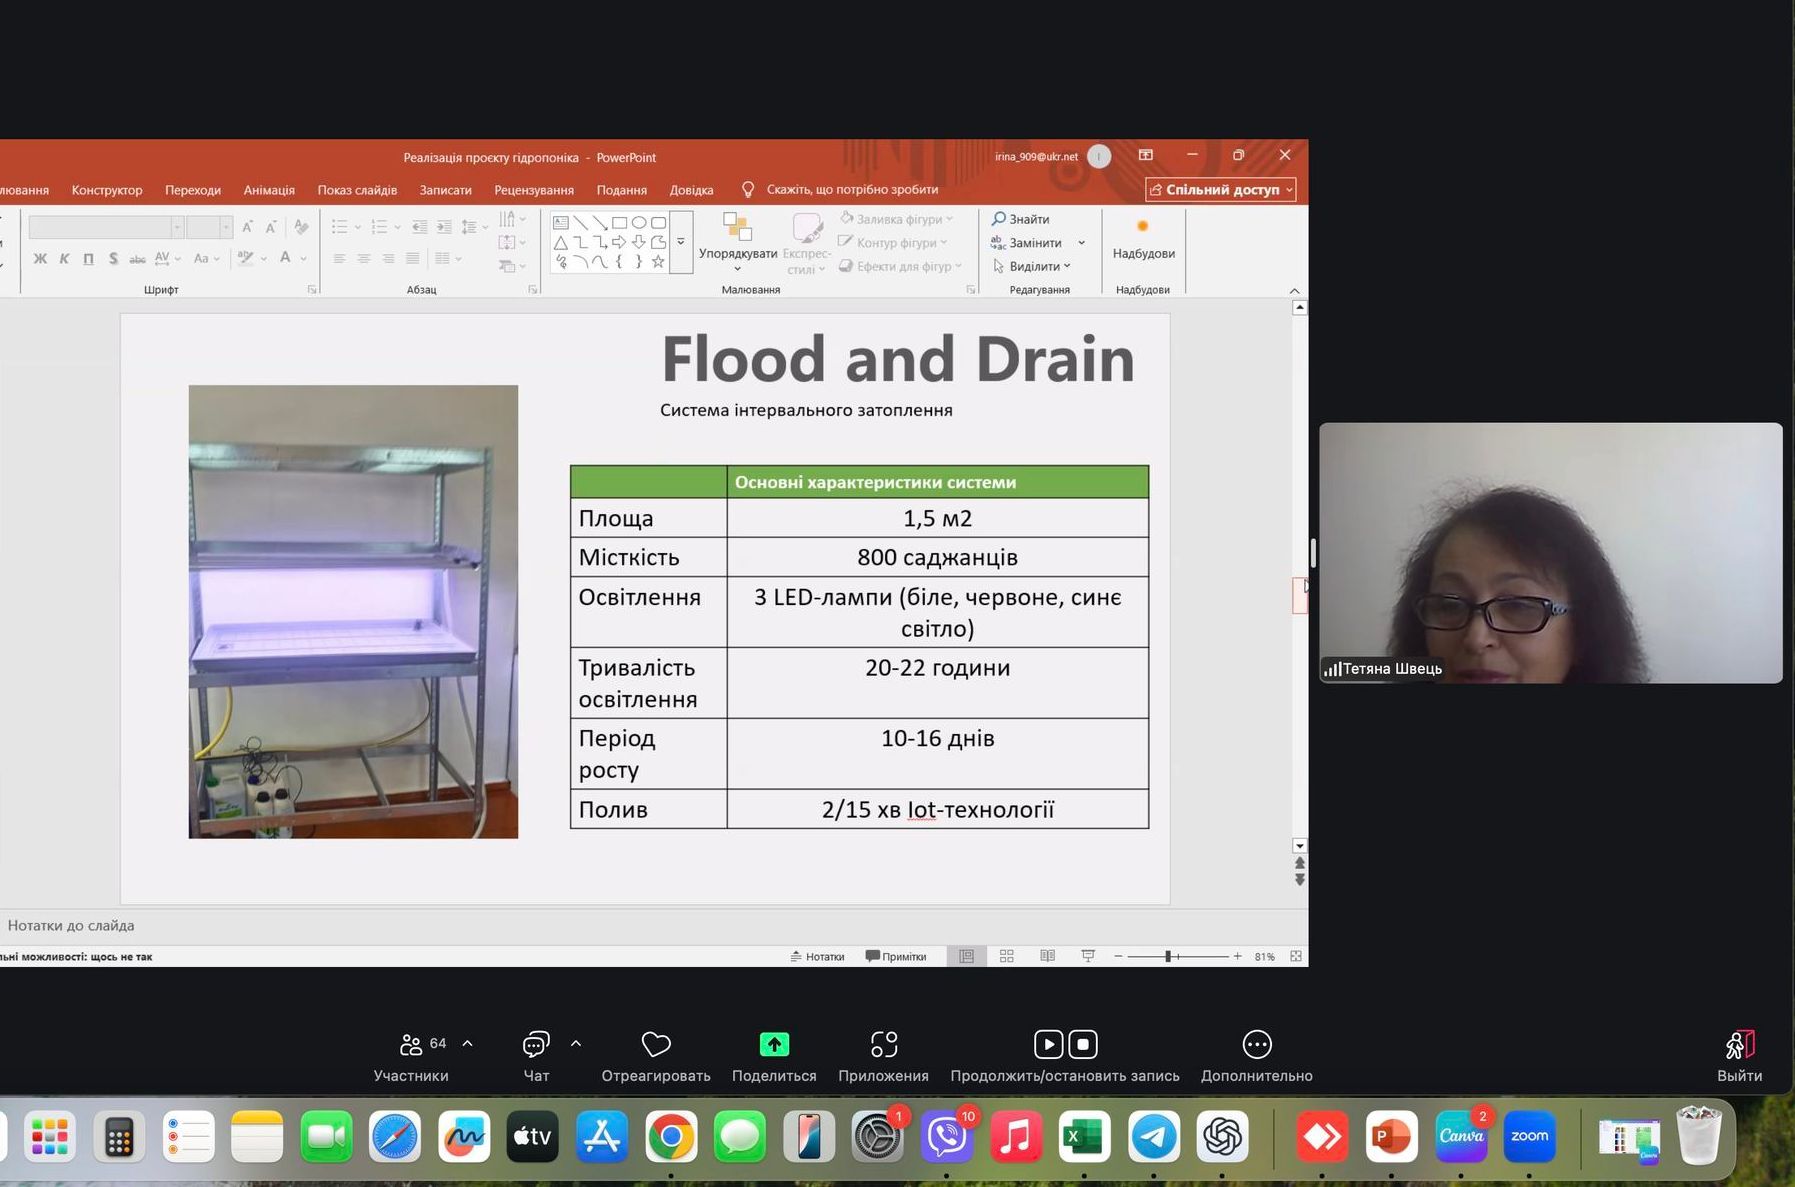1795x1187 pixels.
Task: Toggle the Нотатки notes pane
Action: 817,956
